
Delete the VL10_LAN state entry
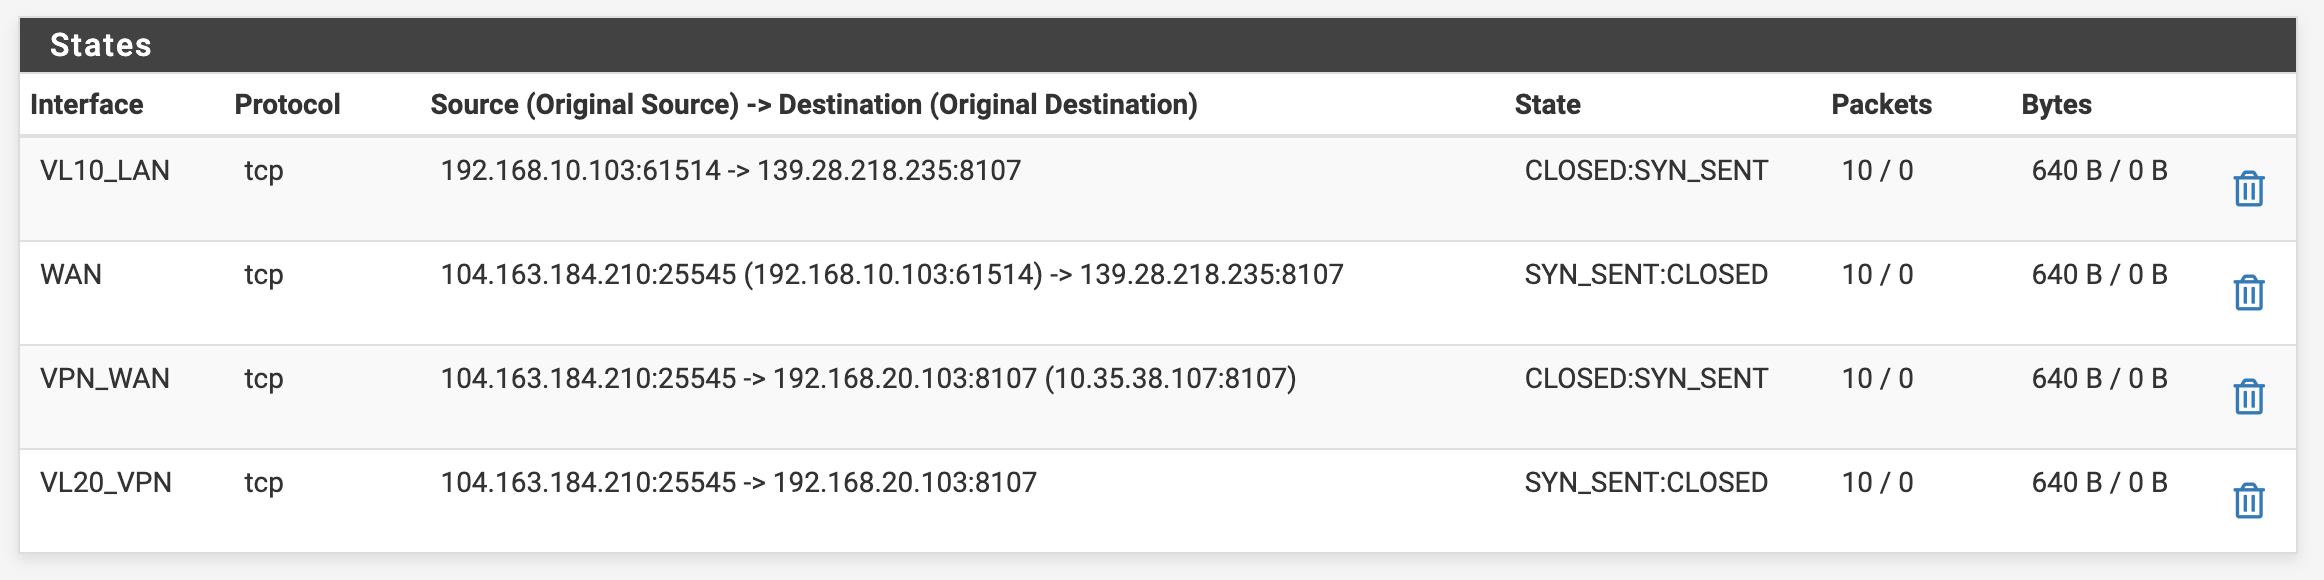click(x=2249, y=189)
